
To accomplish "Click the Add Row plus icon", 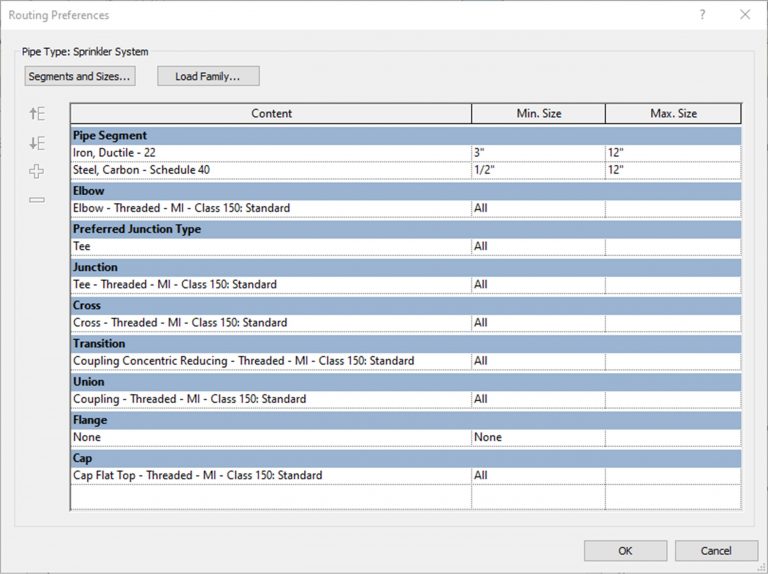I will pos(37,172).
